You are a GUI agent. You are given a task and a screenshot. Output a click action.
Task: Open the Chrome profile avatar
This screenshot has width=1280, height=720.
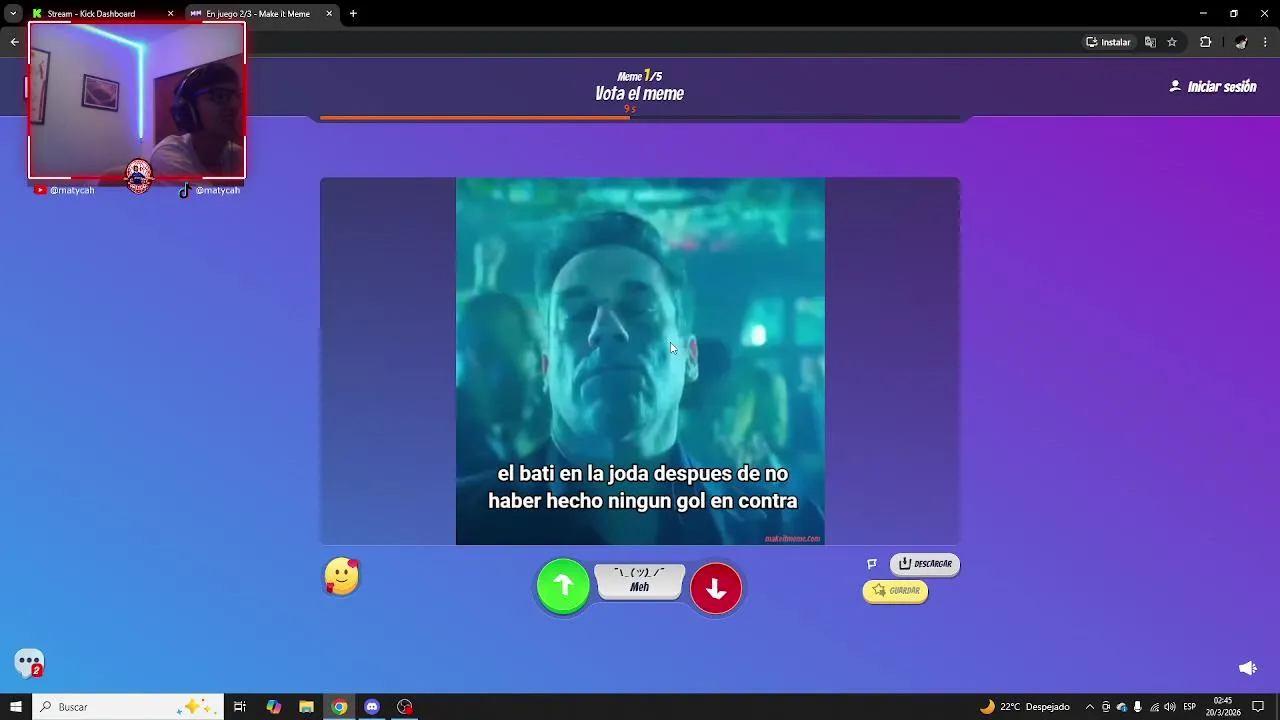coord(1241,42)
